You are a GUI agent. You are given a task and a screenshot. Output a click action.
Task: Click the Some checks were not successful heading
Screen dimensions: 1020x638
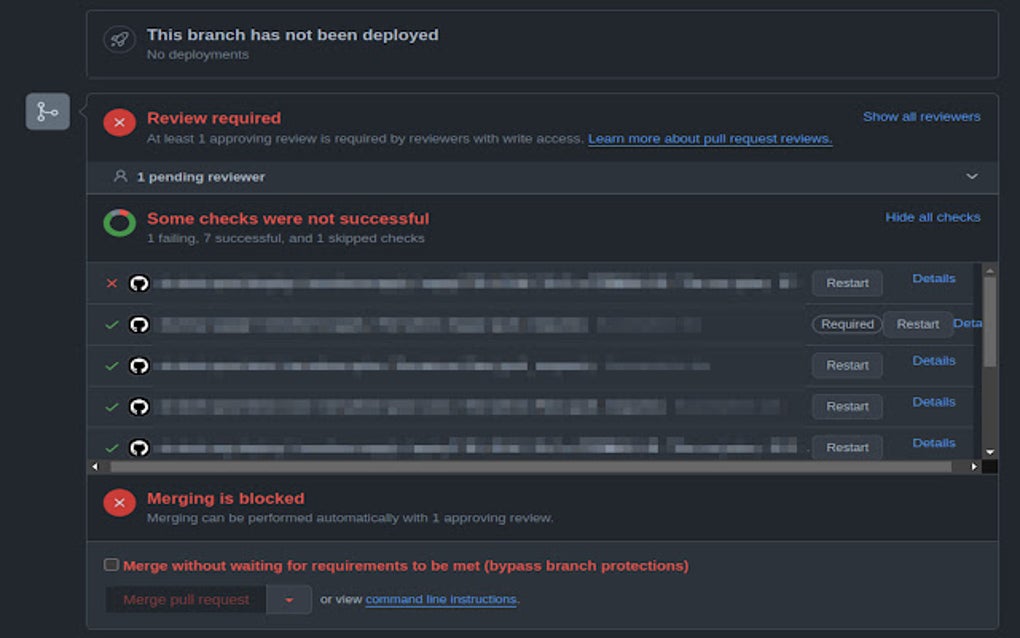(x=289, y=218)
